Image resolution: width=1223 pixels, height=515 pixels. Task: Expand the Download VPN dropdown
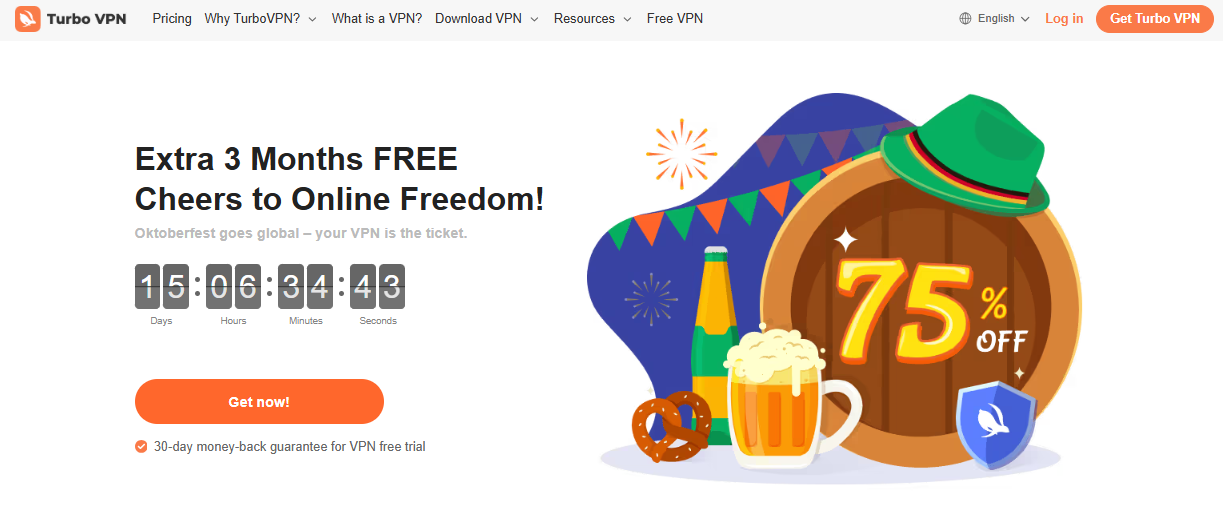pyautogui.click(x=487, y=19)
